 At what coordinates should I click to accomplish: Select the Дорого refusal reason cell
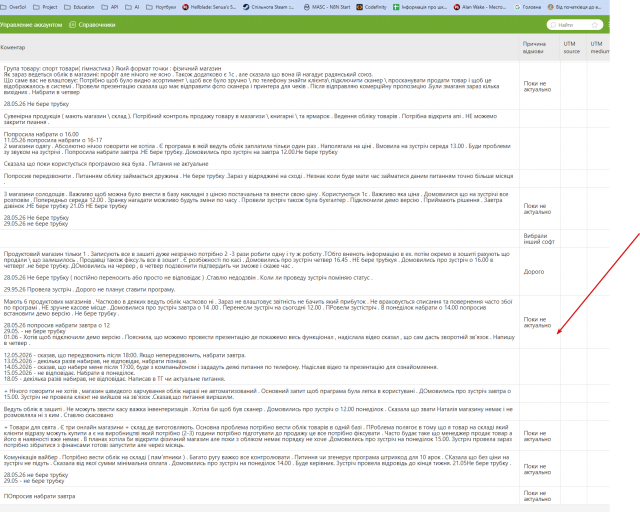[x=540, y=272]
